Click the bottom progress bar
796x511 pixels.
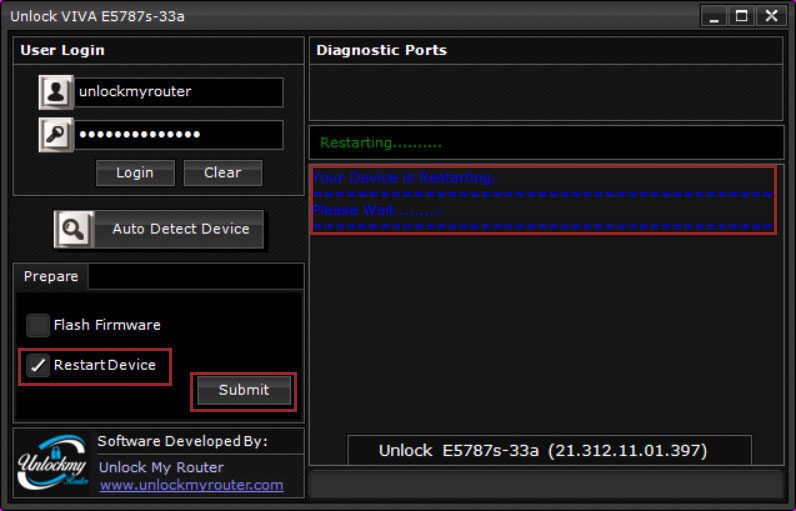546,485
